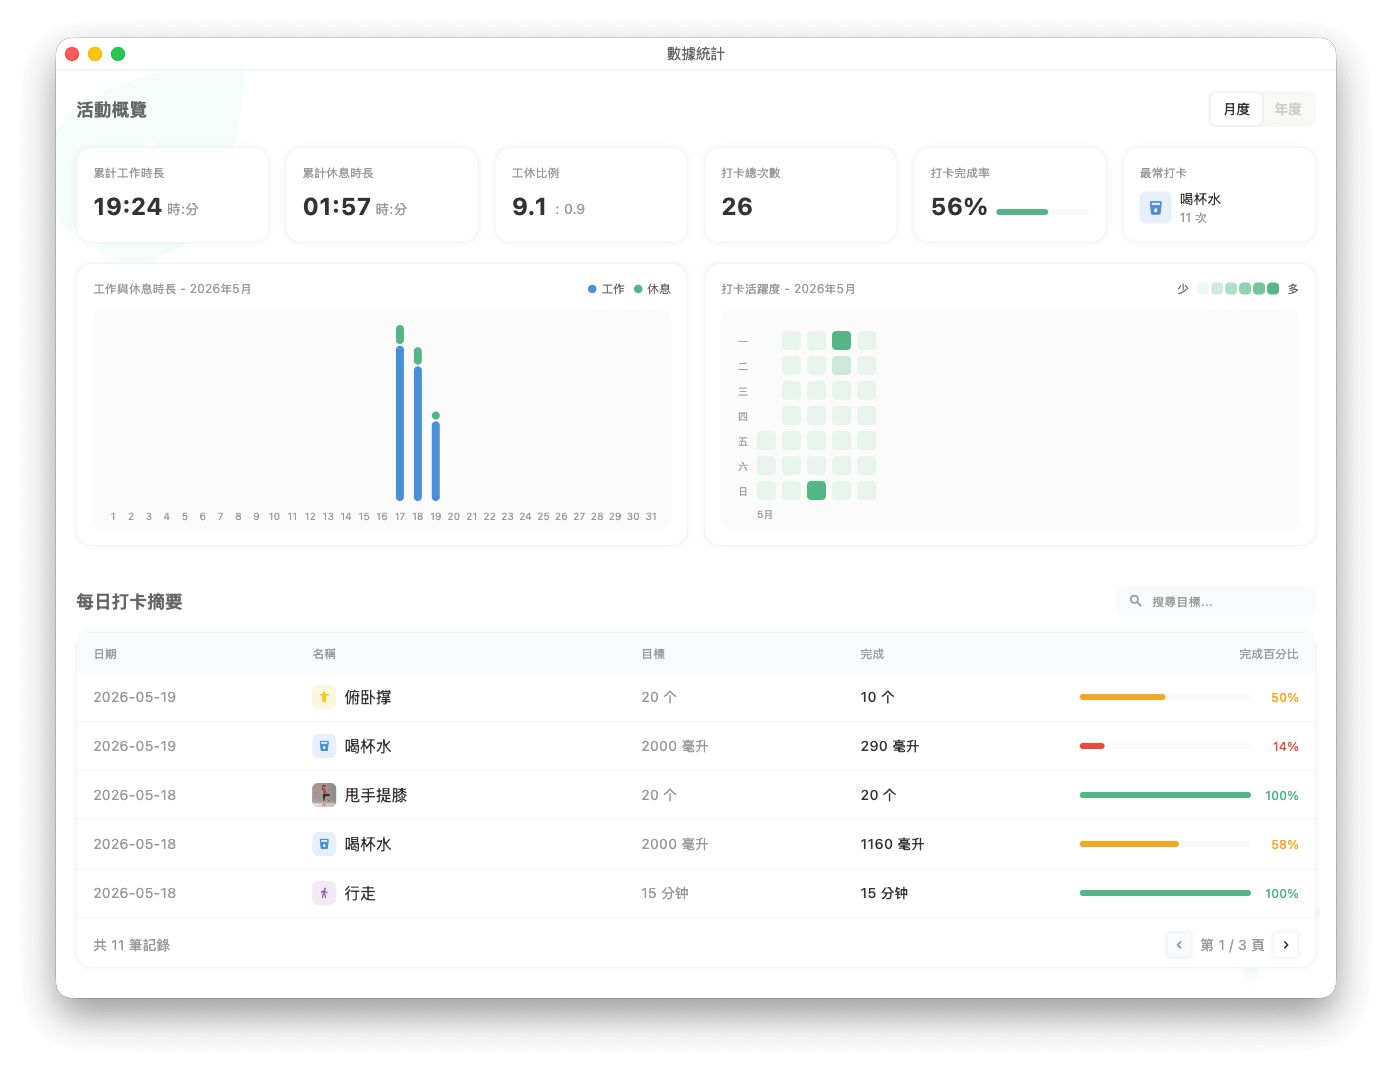Click the 工休比例 9.1 card
Image resolution: width=1392 pixels, height=1072 pixels.
point(591,195)
